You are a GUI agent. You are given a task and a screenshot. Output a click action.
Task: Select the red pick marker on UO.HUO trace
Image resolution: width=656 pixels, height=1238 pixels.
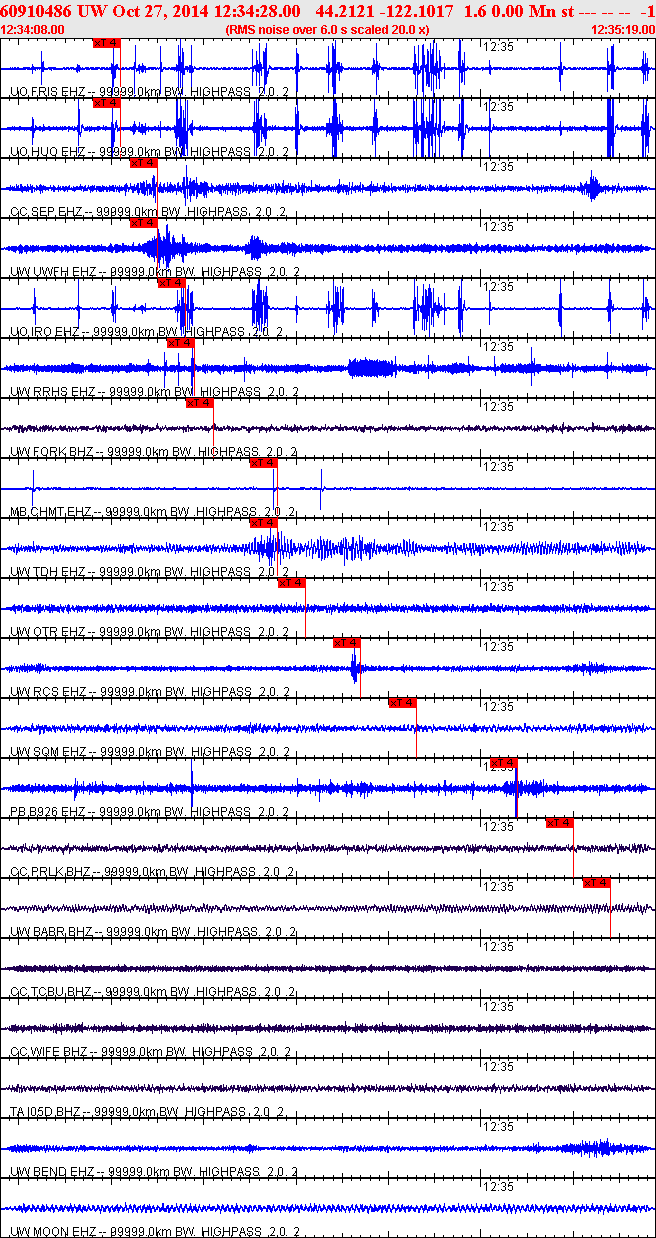(105, 103)
